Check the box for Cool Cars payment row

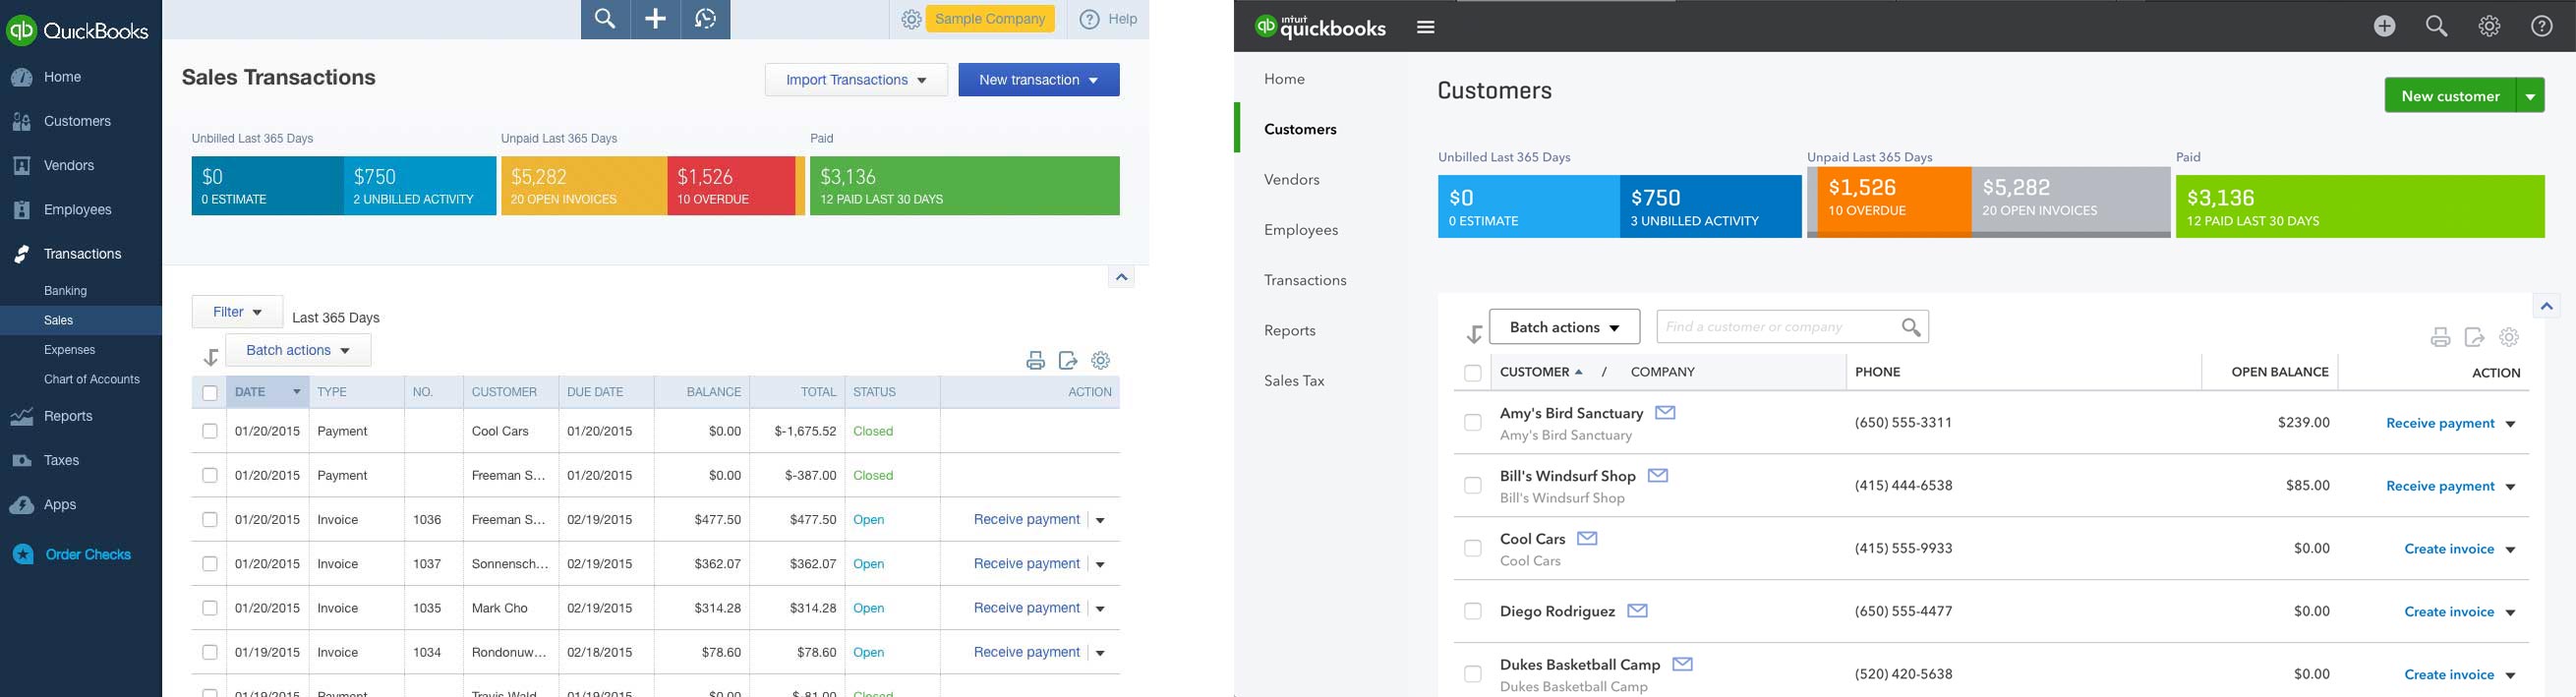210,431
